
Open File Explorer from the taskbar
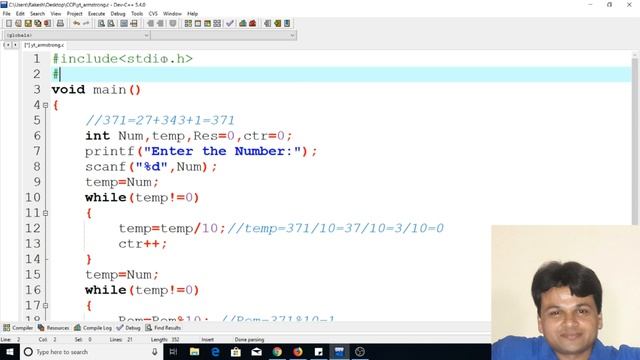click(x=194, y=352)
